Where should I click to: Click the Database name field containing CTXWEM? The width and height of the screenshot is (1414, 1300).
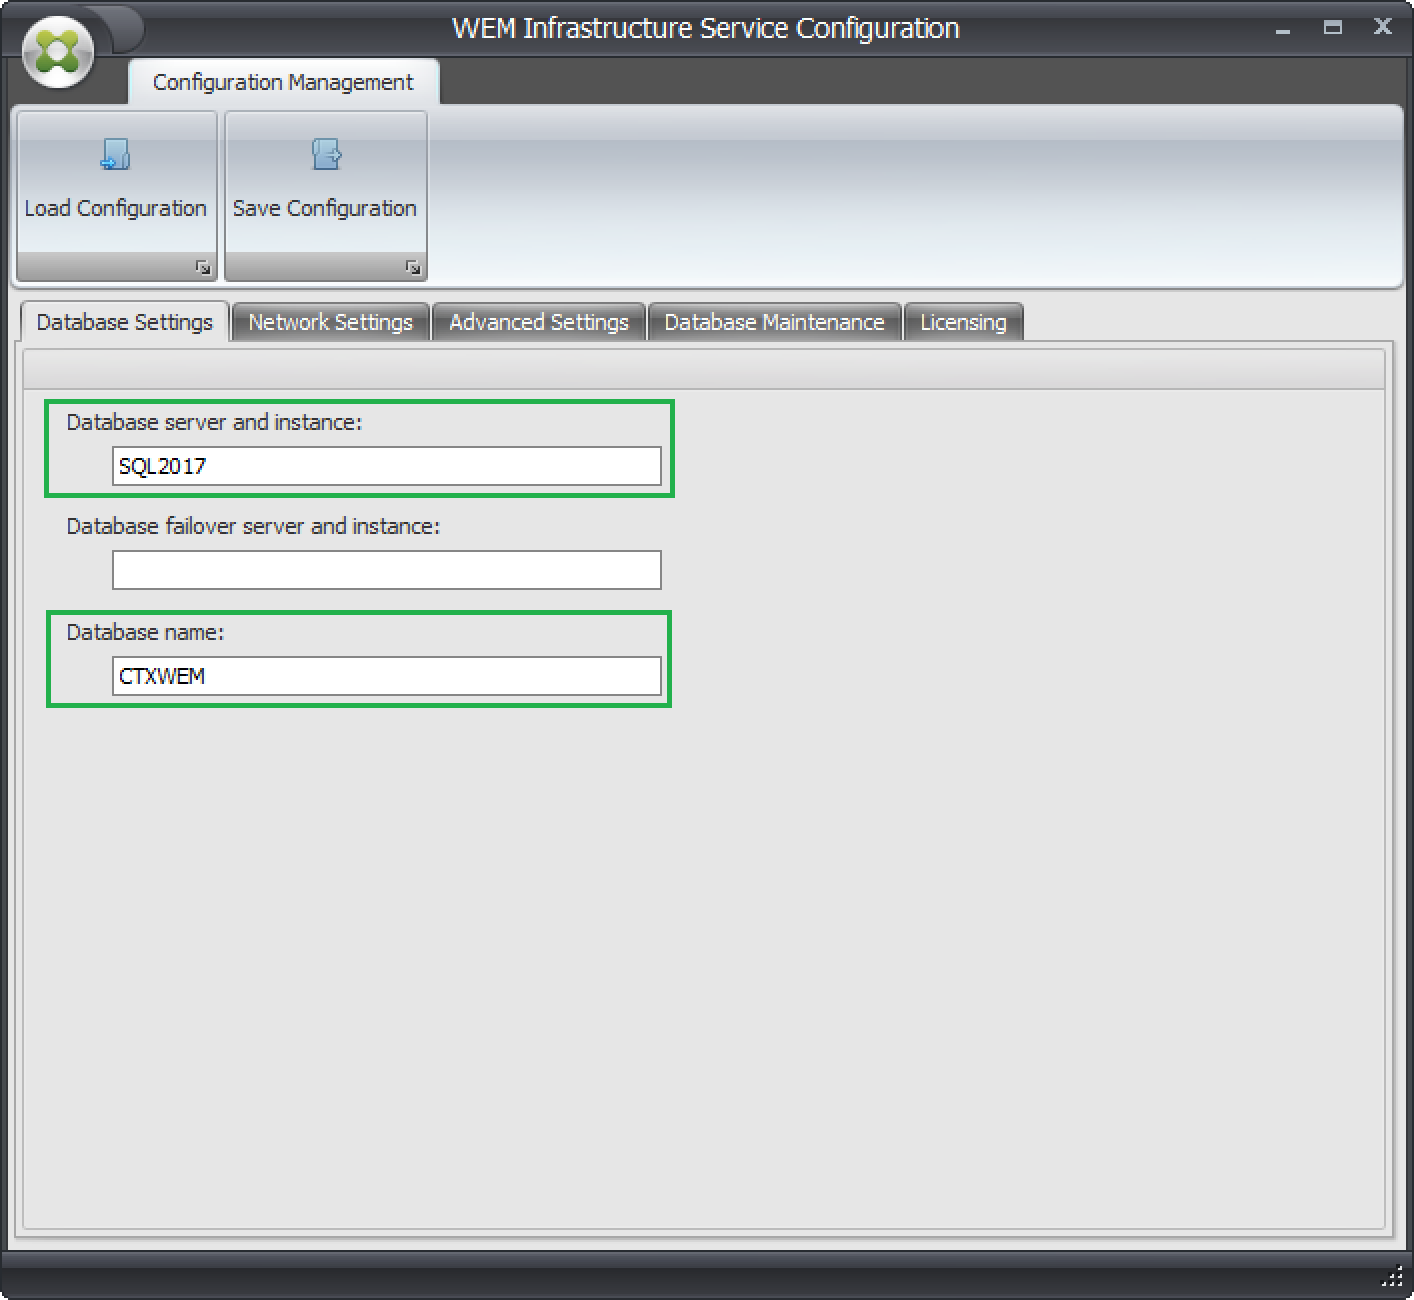pos(386,676)
